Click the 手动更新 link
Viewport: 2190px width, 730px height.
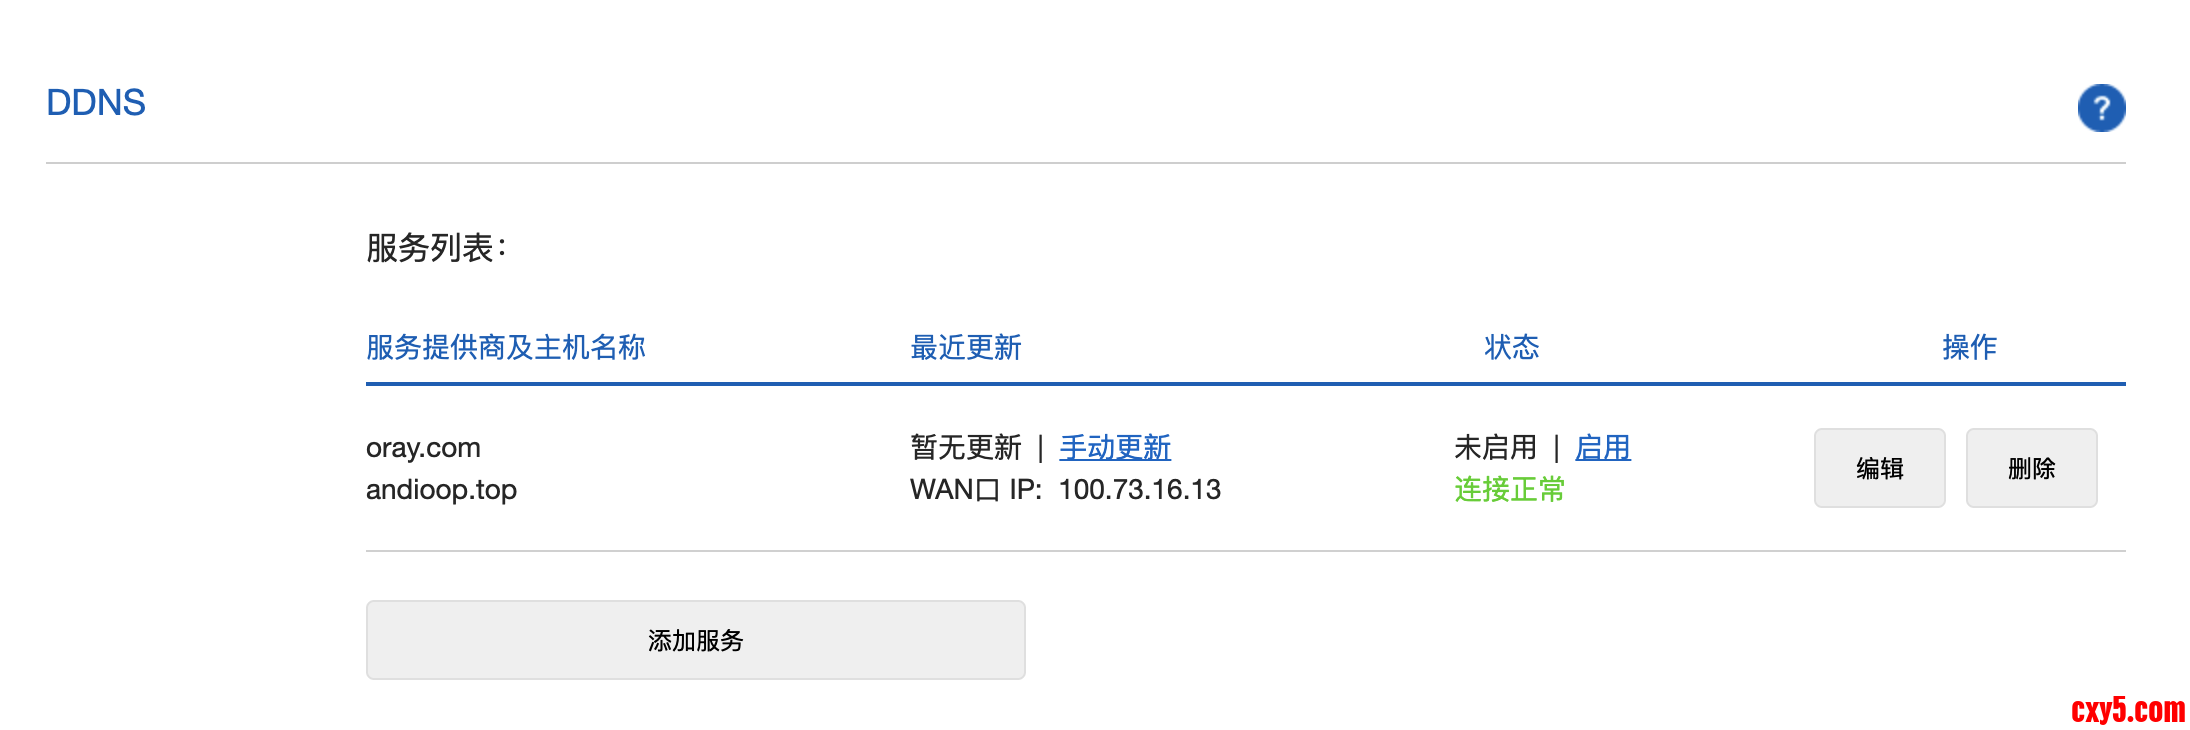[x=1115, y=447]
